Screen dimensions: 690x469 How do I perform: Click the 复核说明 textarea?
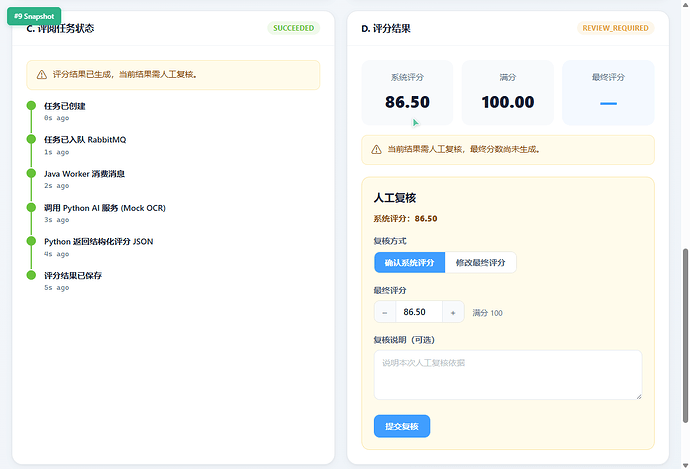coord(508,375)
